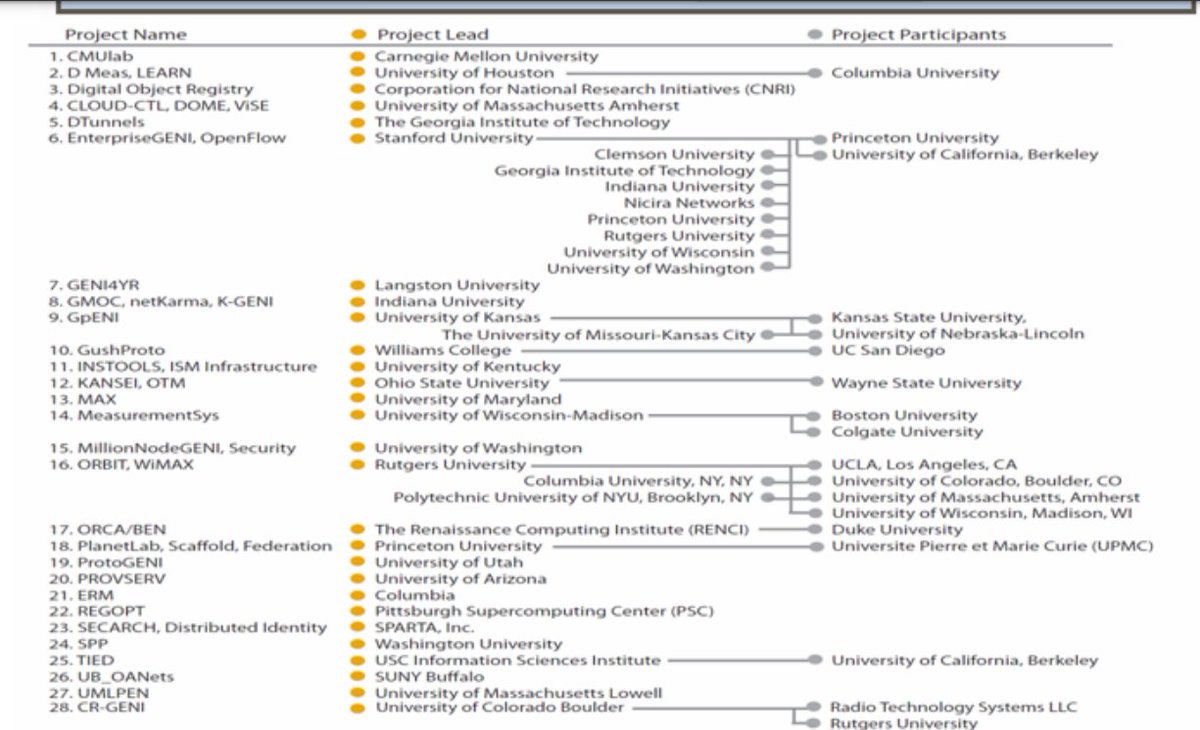The image size is (1200, 730).
Task: Click participant "Nicira Networks"
Action: pos(689,203)
